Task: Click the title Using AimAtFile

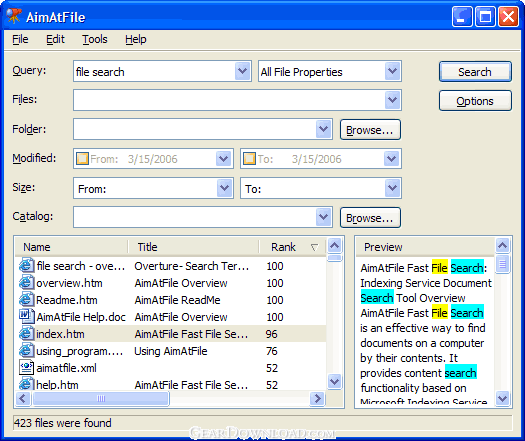Action: click(171, 351)
